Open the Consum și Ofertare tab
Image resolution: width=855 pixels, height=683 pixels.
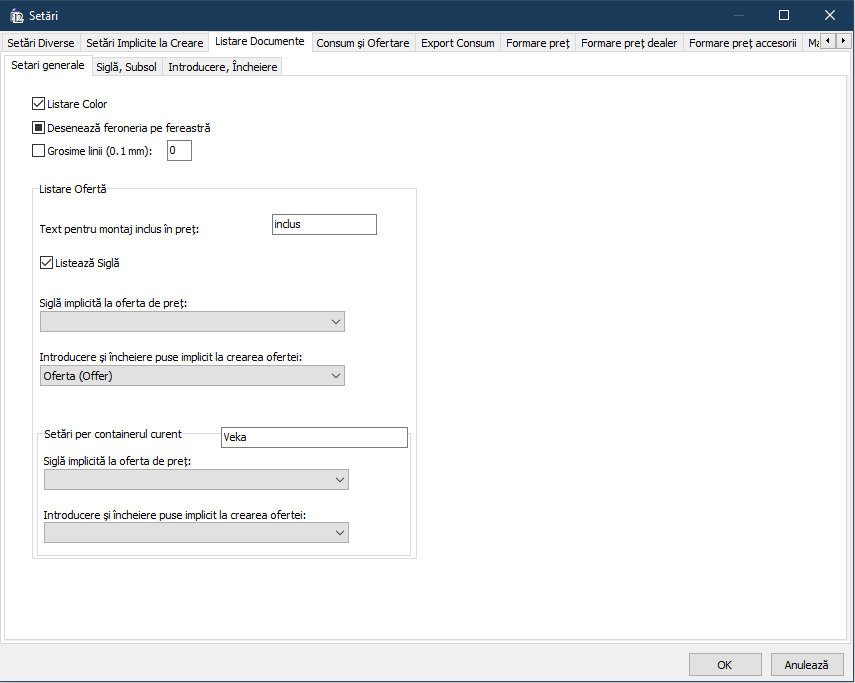coord(362,43)
